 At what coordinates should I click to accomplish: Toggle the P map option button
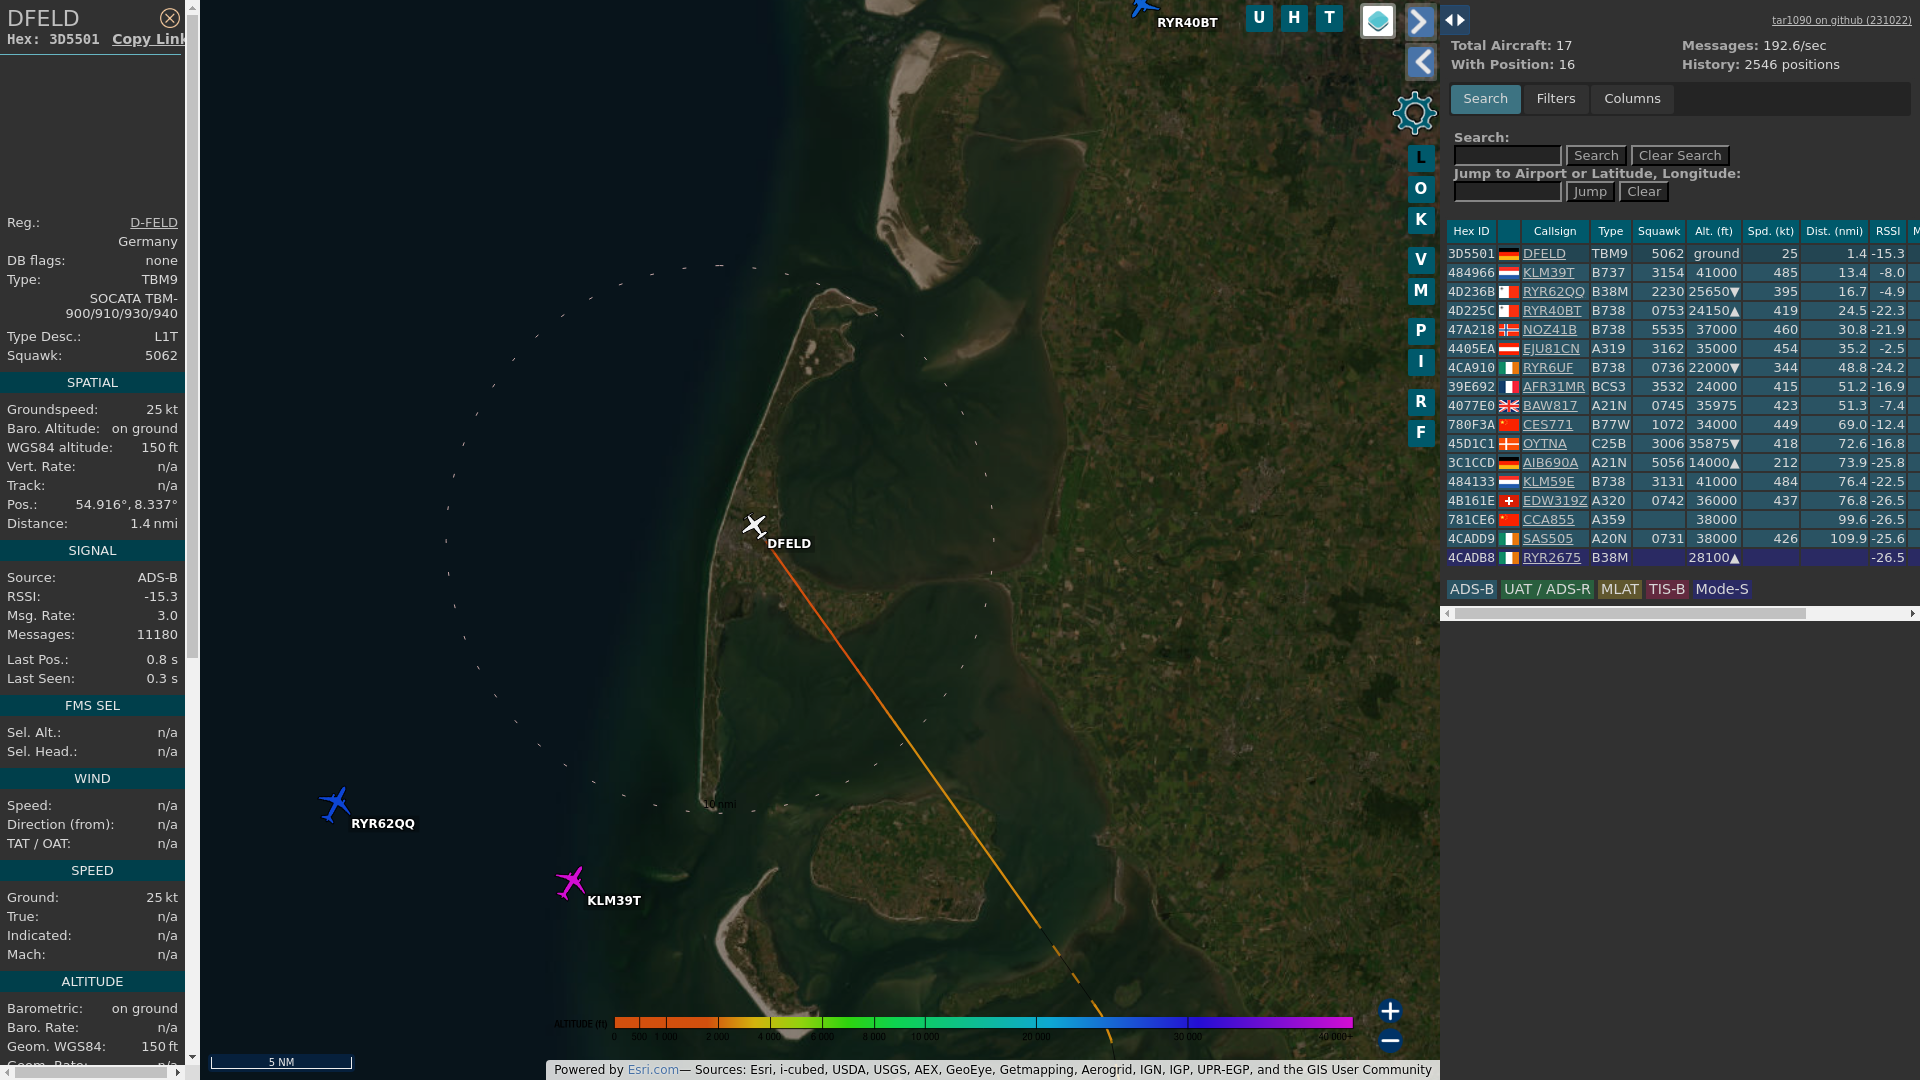click(1421, 331)
